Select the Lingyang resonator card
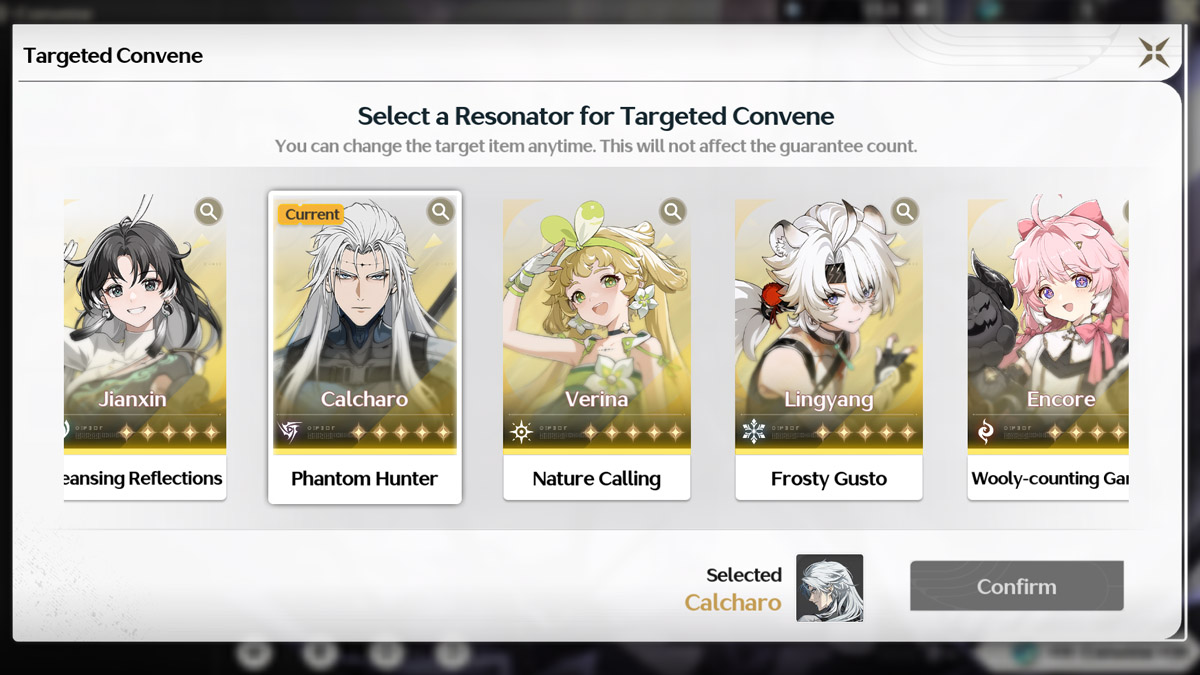 pos(829,347)
